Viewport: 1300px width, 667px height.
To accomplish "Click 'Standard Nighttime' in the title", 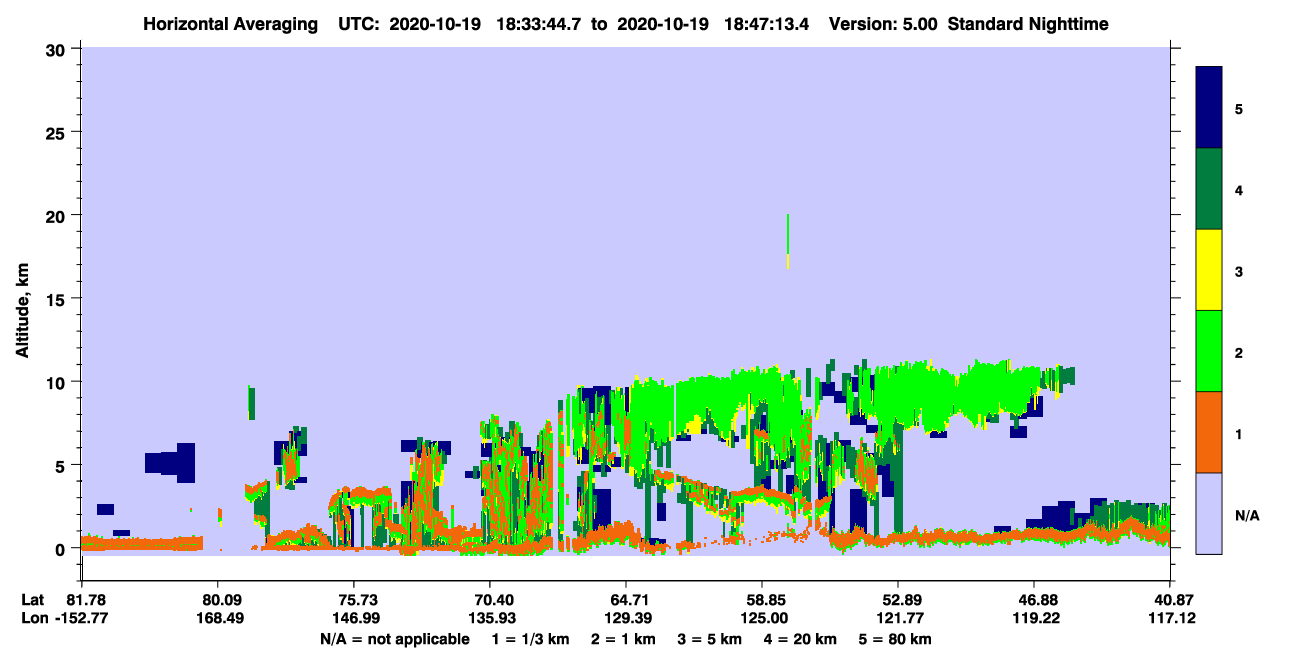I will point(1028,24).
